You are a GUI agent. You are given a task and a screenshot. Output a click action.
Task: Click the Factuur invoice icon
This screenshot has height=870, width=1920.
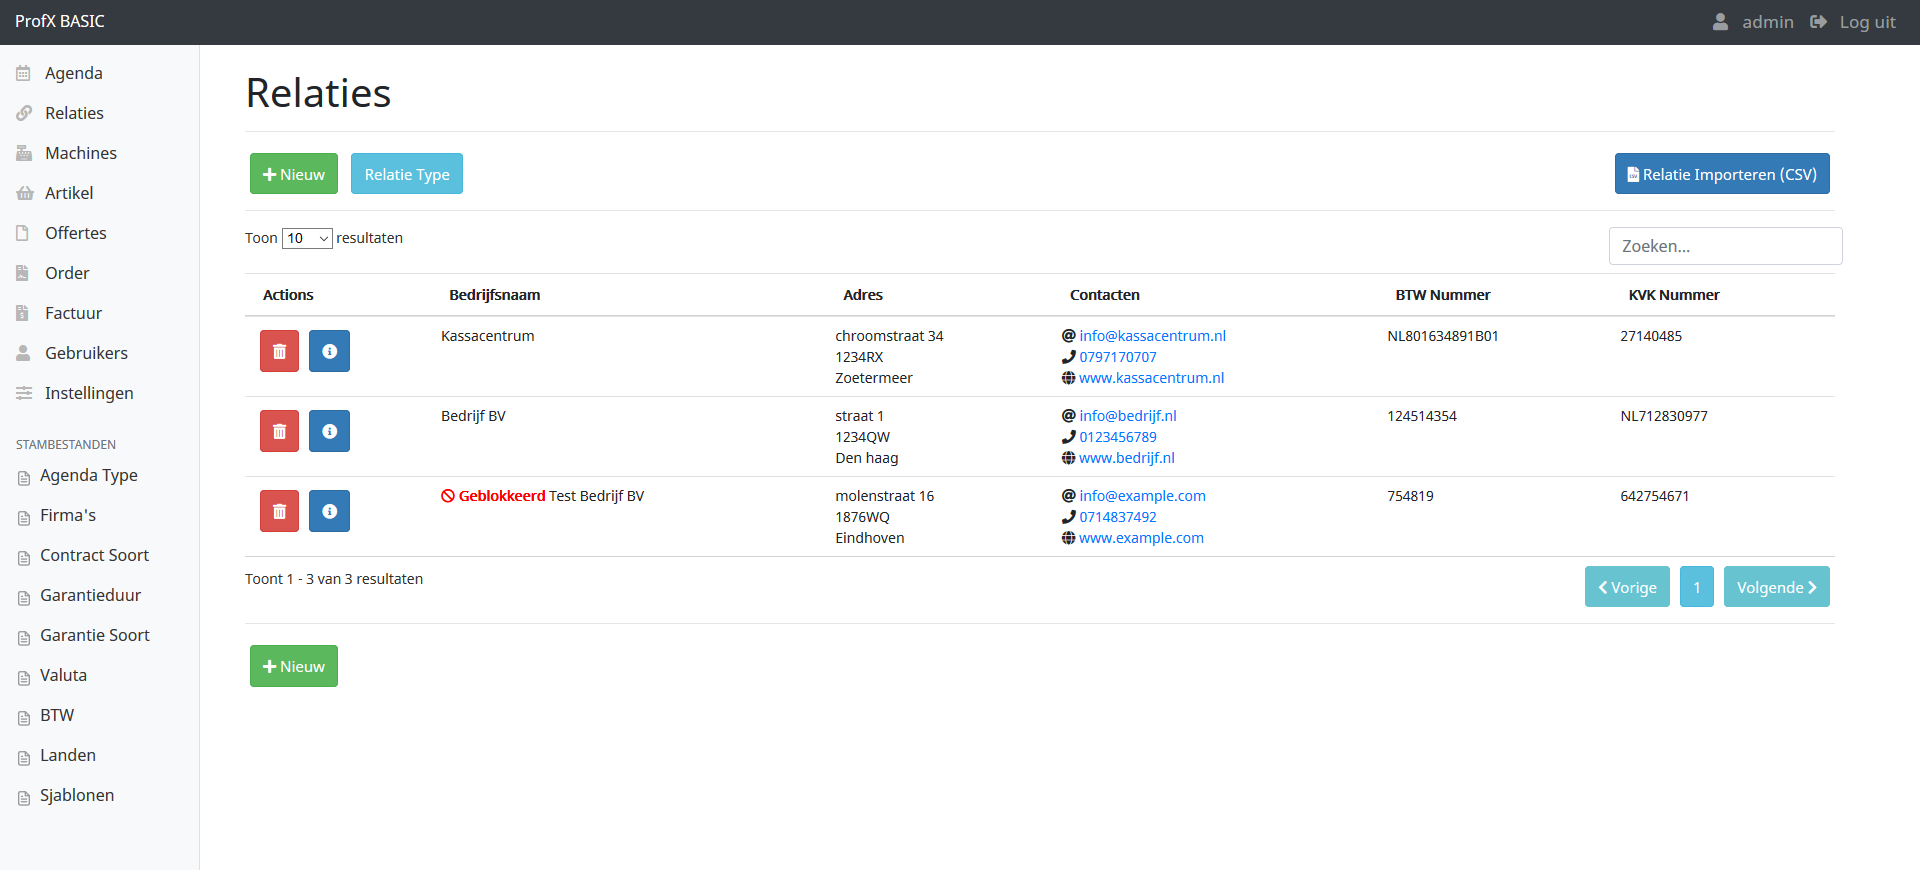tap(22, 313)
